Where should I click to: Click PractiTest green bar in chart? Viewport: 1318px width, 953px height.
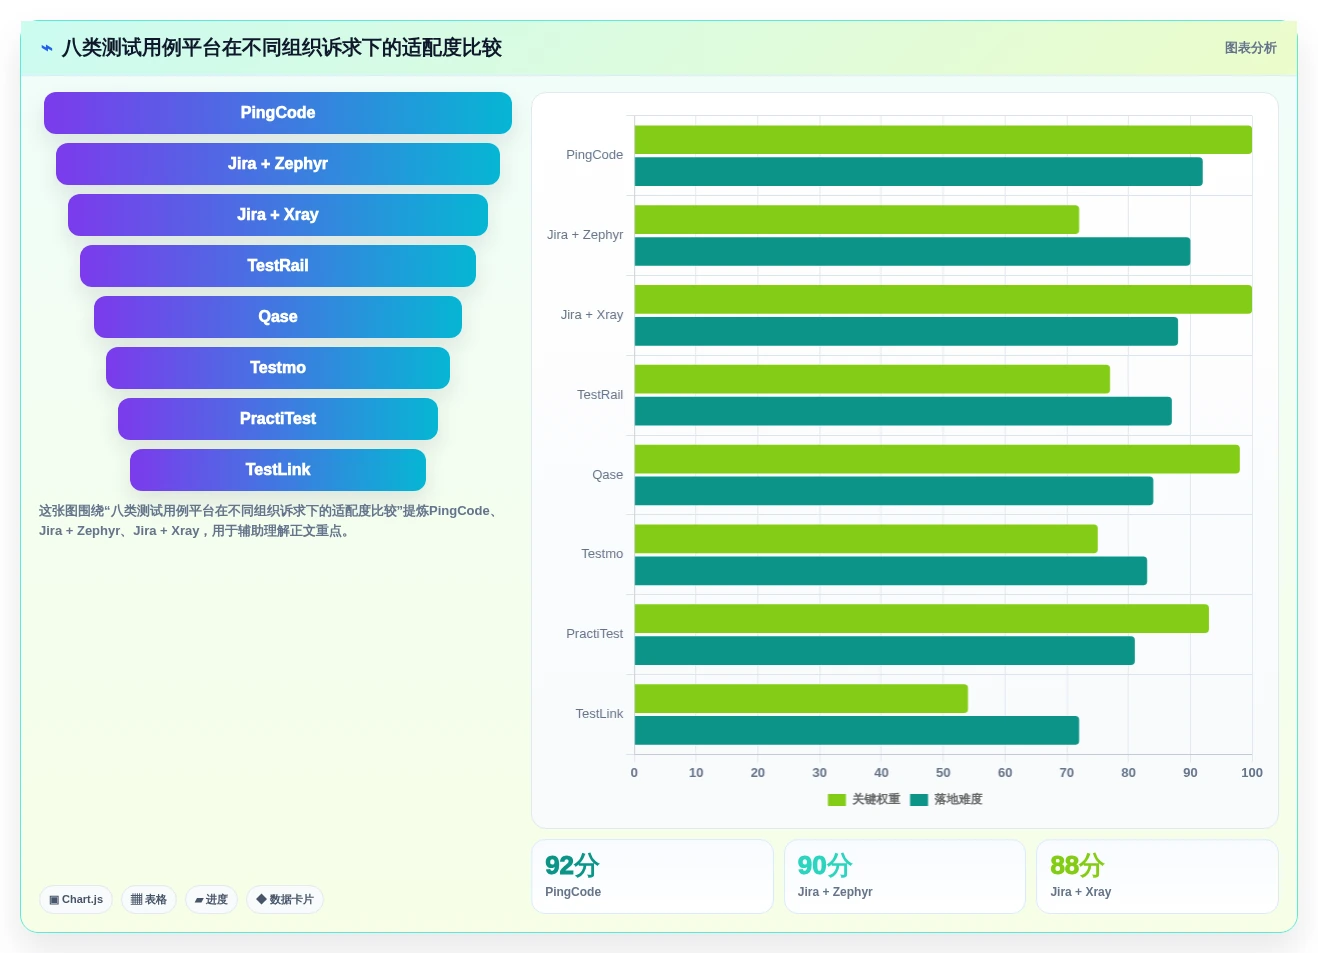coord(922,619)
